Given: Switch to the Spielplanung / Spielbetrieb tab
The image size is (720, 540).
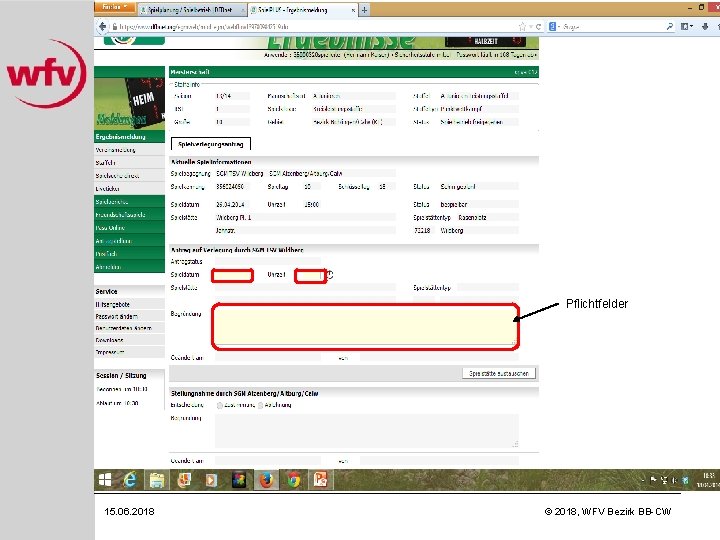Looking at the screenshot, I should 192,9.
